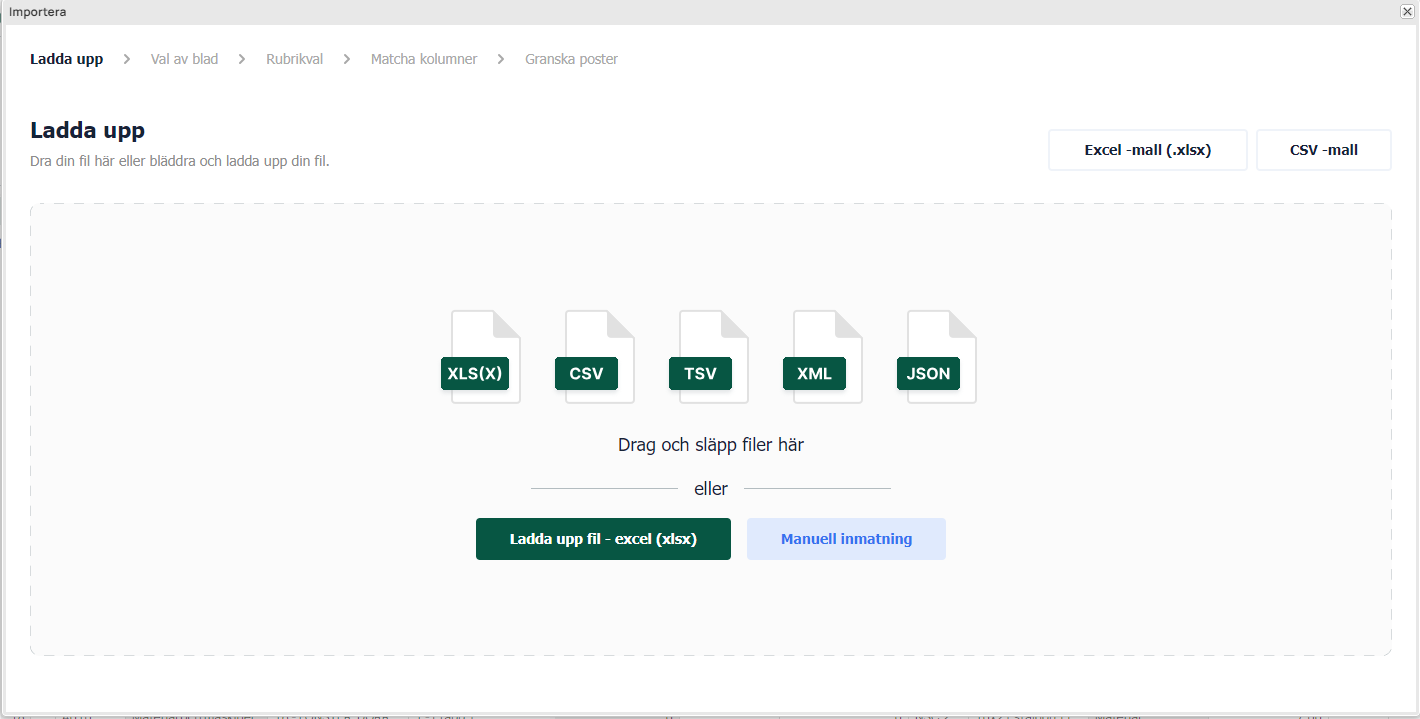
Task: Close the Importera dialog window
Action: [x=1406, y=11]
